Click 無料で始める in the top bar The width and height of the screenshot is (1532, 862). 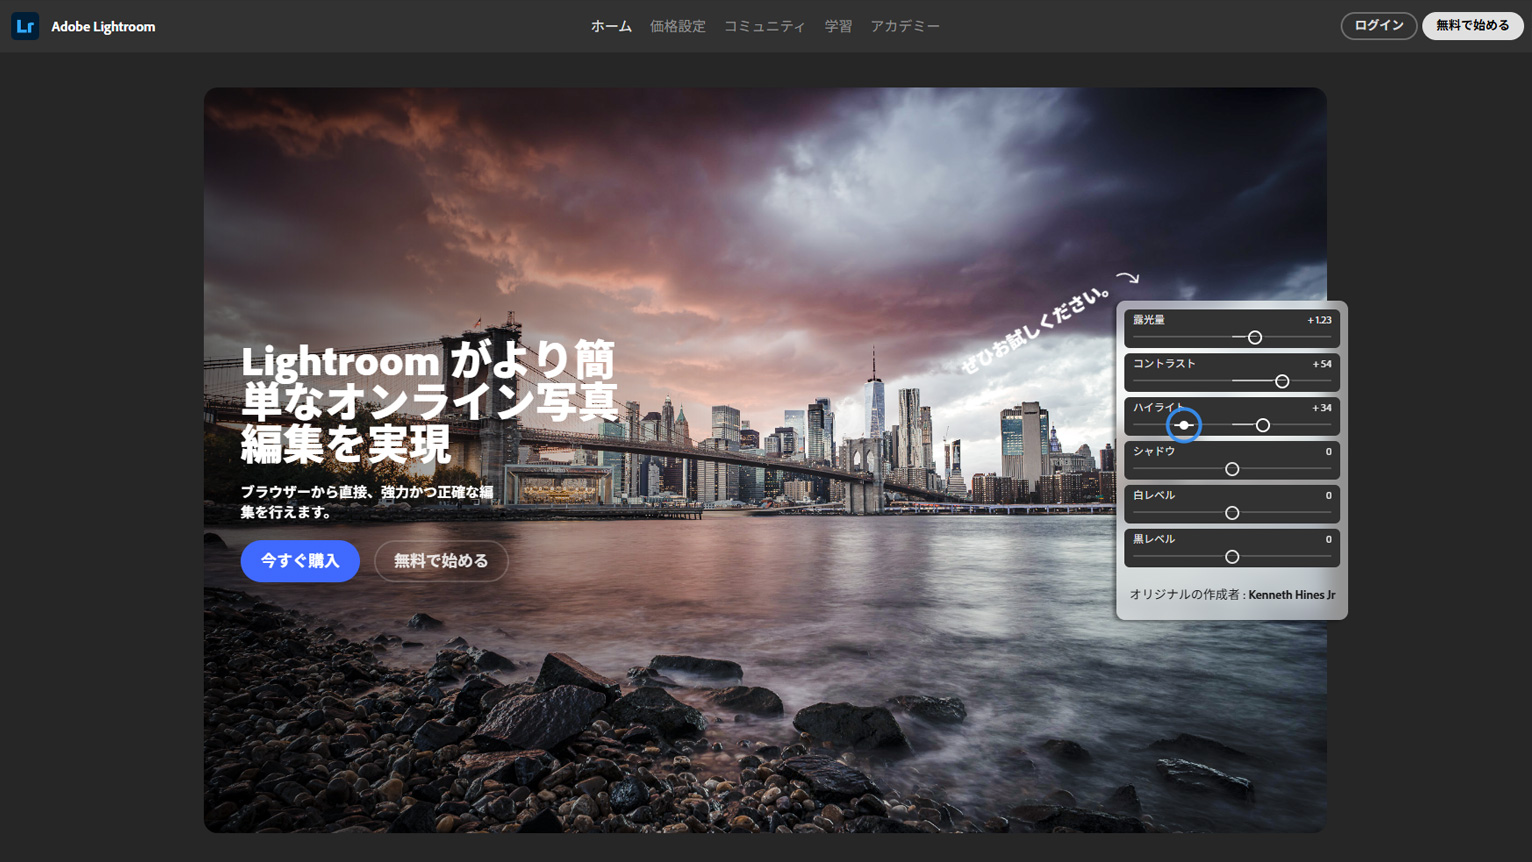1473,26
